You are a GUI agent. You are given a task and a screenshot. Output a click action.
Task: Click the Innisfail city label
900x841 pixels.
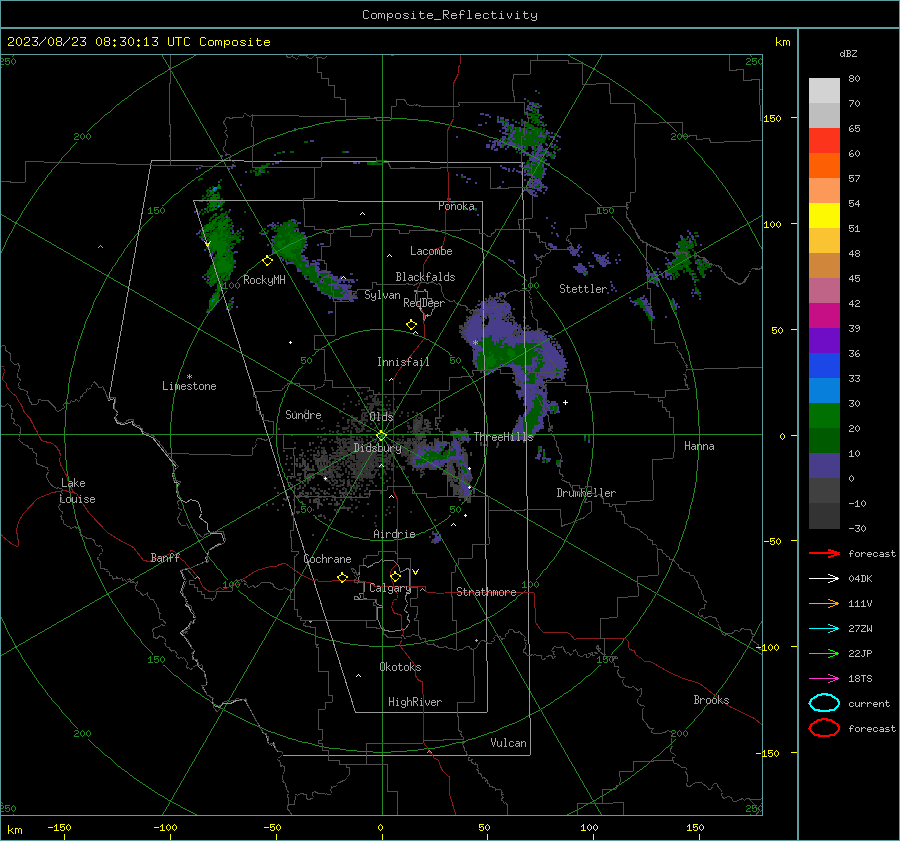point(403,362)
